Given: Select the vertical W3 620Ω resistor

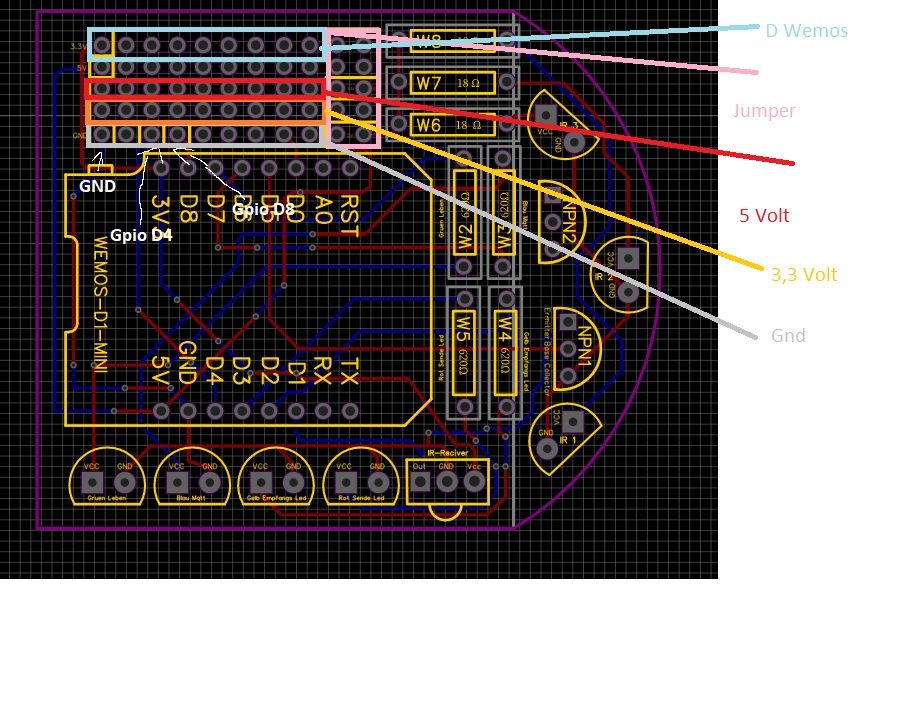Looking at the screenshot, I should point(503,212).
